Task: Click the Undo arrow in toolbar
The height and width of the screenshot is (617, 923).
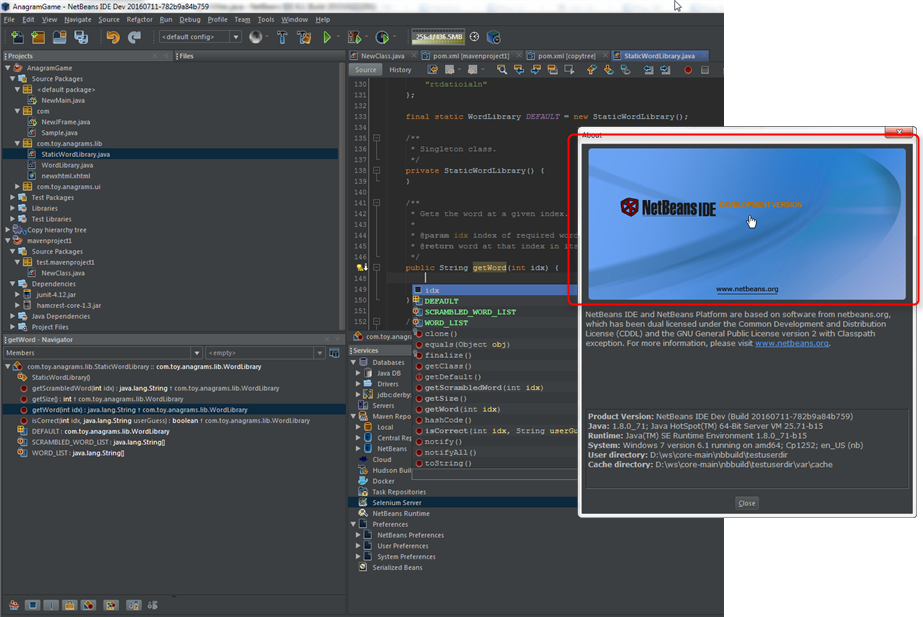Action: [112, 37]
